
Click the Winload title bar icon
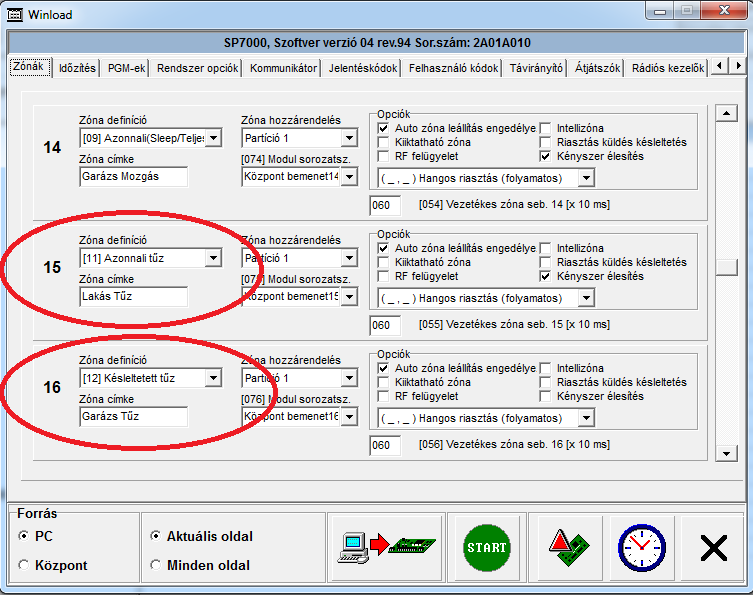click(14, 14)
